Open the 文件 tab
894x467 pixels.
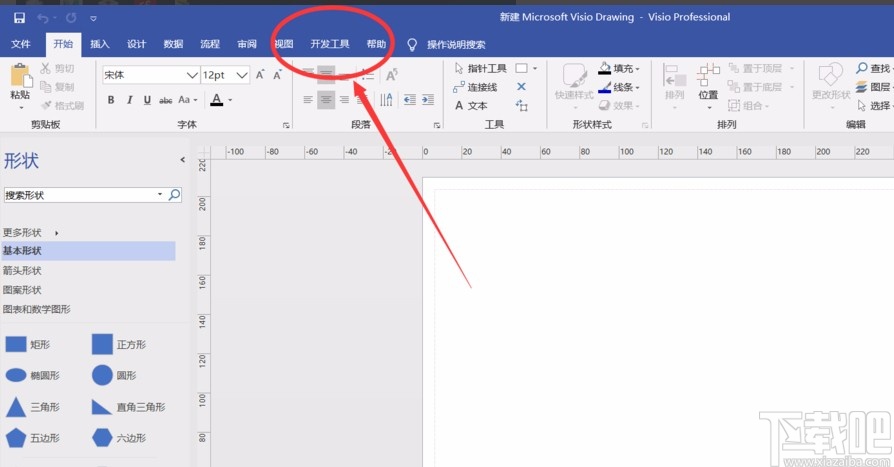21,44
